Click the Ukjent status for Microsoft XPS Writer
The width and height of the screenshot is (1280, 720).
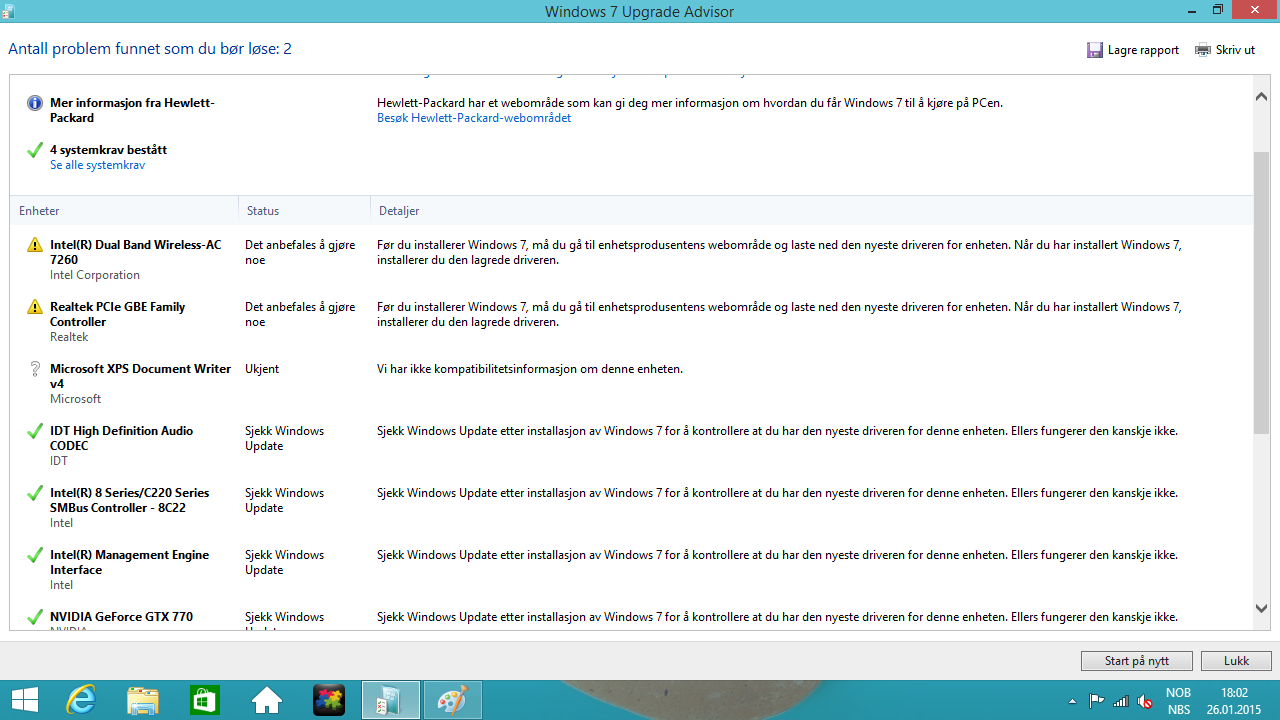tap(262, 369)
